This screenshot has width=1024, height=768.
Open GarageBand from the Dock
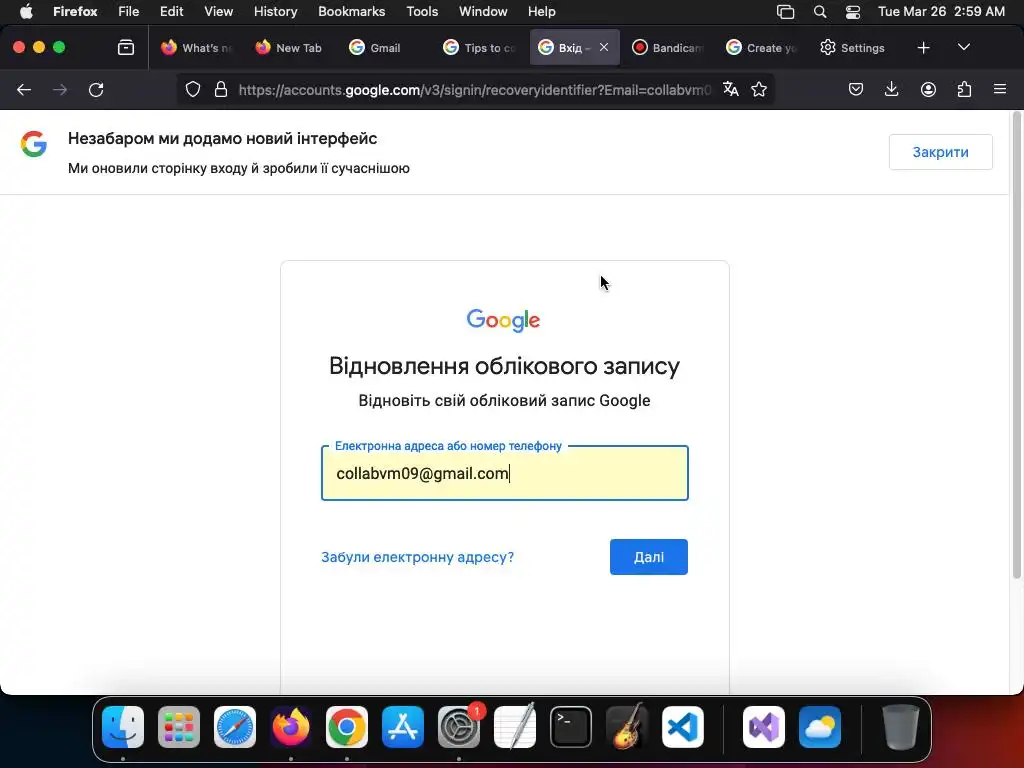pos(627,727)
